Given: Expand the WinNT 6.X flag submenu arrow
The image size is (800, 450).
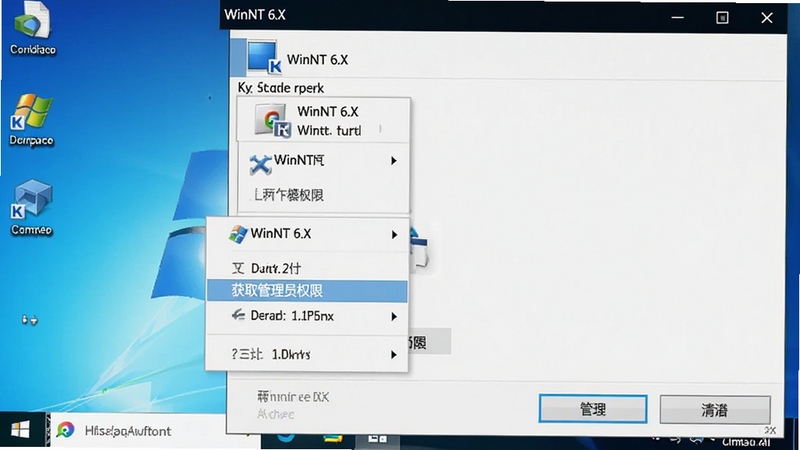Looking at the screenshot, I should pyautogui.click(x=394, y=235).
